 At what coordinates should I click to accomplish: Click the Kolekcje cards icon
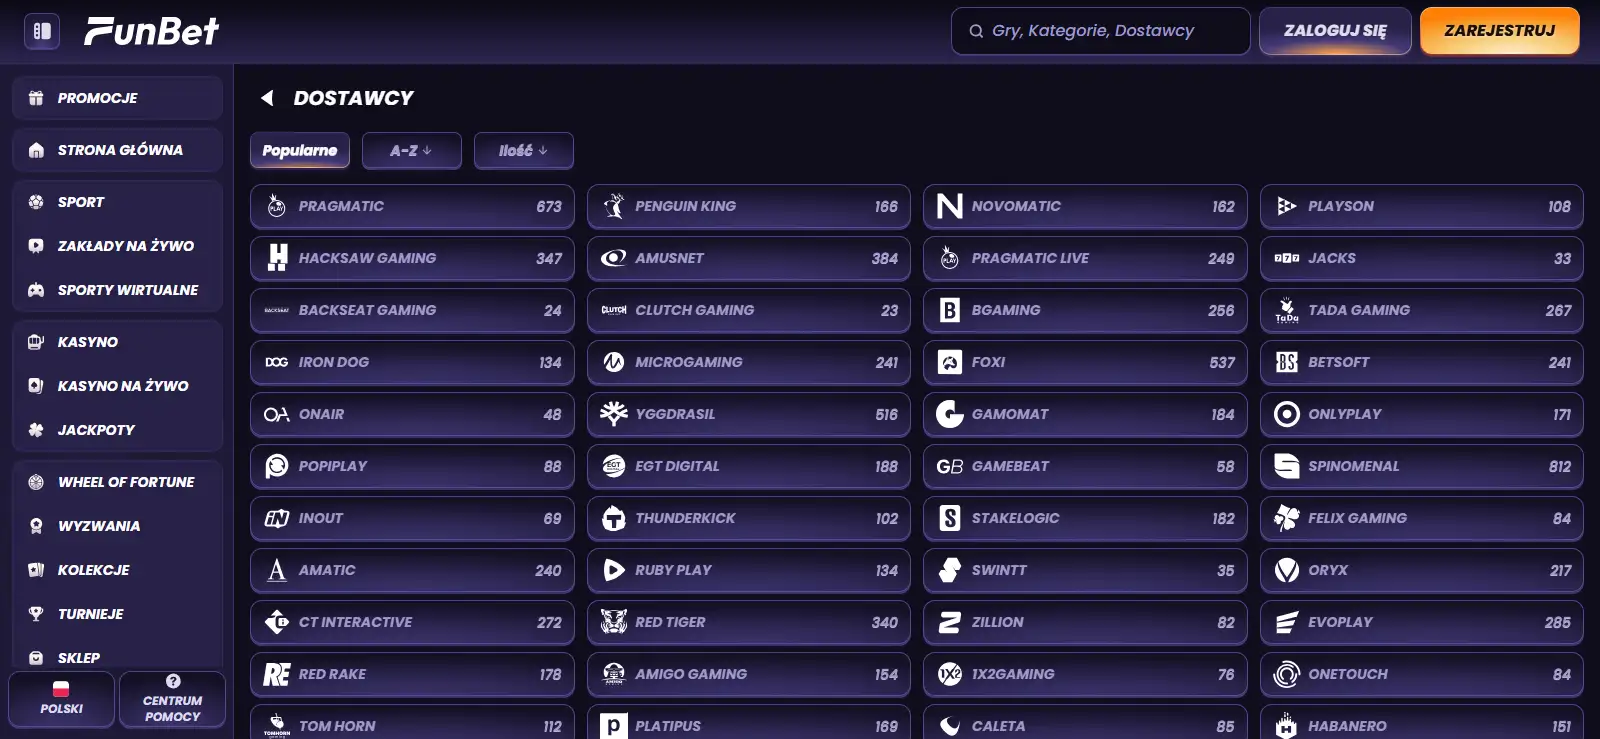pyautogui.click(x=36, y=570)
